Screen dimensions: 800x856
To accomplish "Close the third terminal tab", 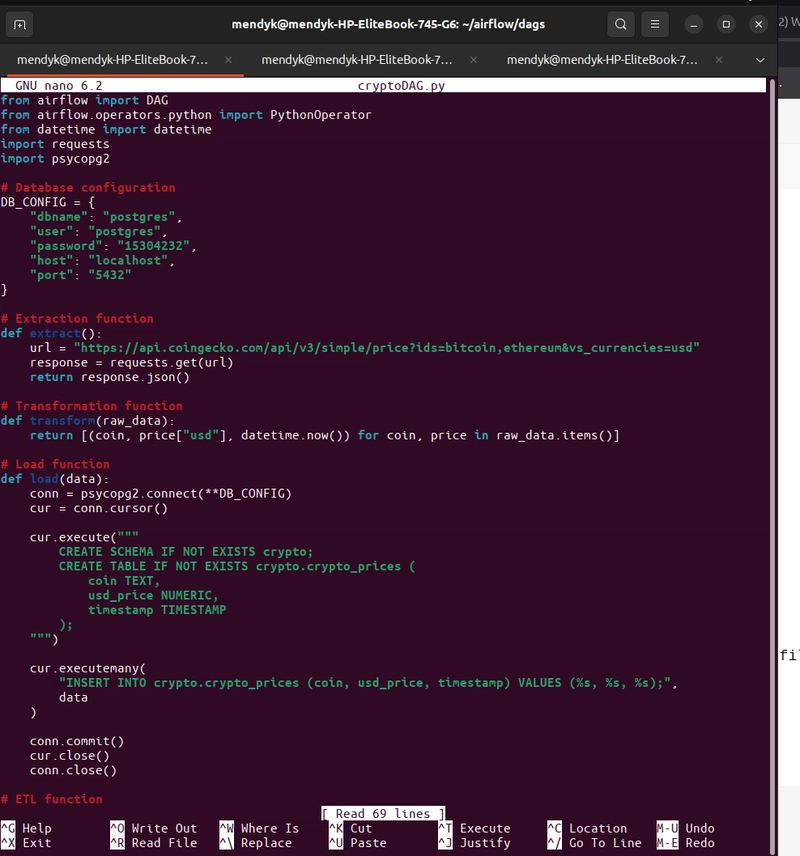I will [x=719, y=60].
